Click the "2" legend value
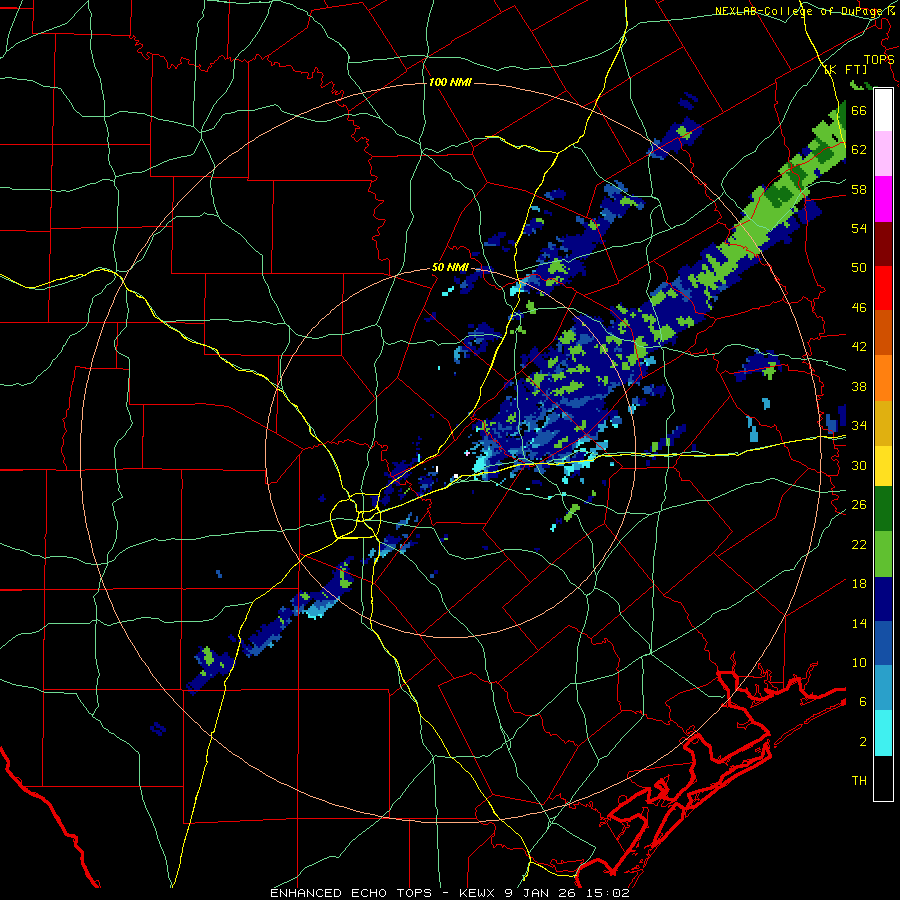 click(x=862, y=742)
